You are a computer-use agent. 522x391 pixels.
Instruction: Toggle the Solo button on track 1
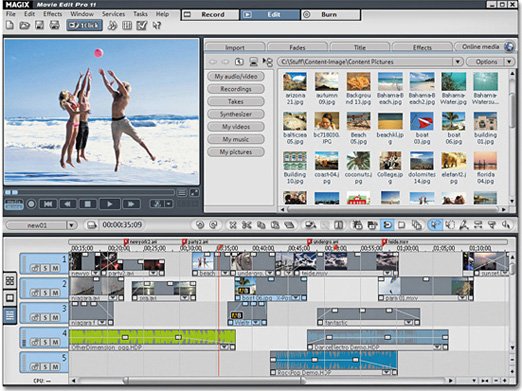tap(45, 268)
